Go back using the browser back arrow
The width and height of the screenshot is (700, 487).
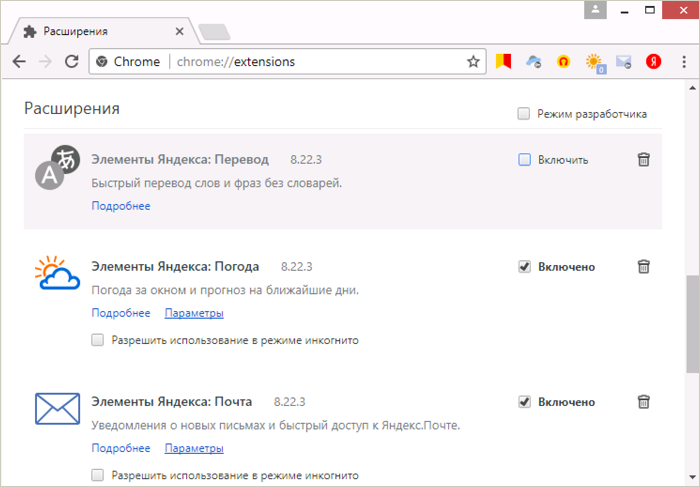19,62
